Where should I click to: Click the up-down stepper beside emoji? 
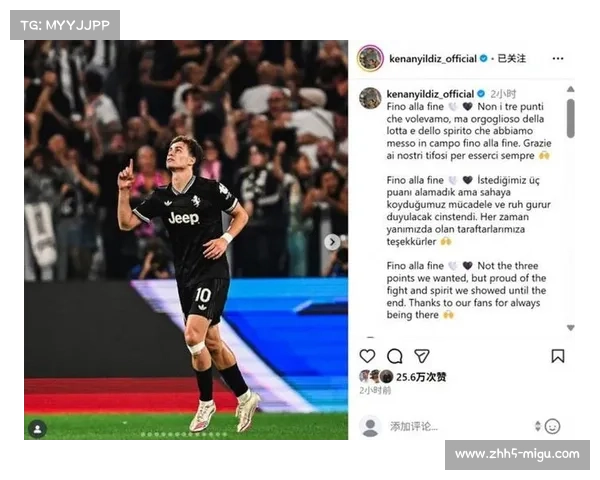[x=538, y=426]
